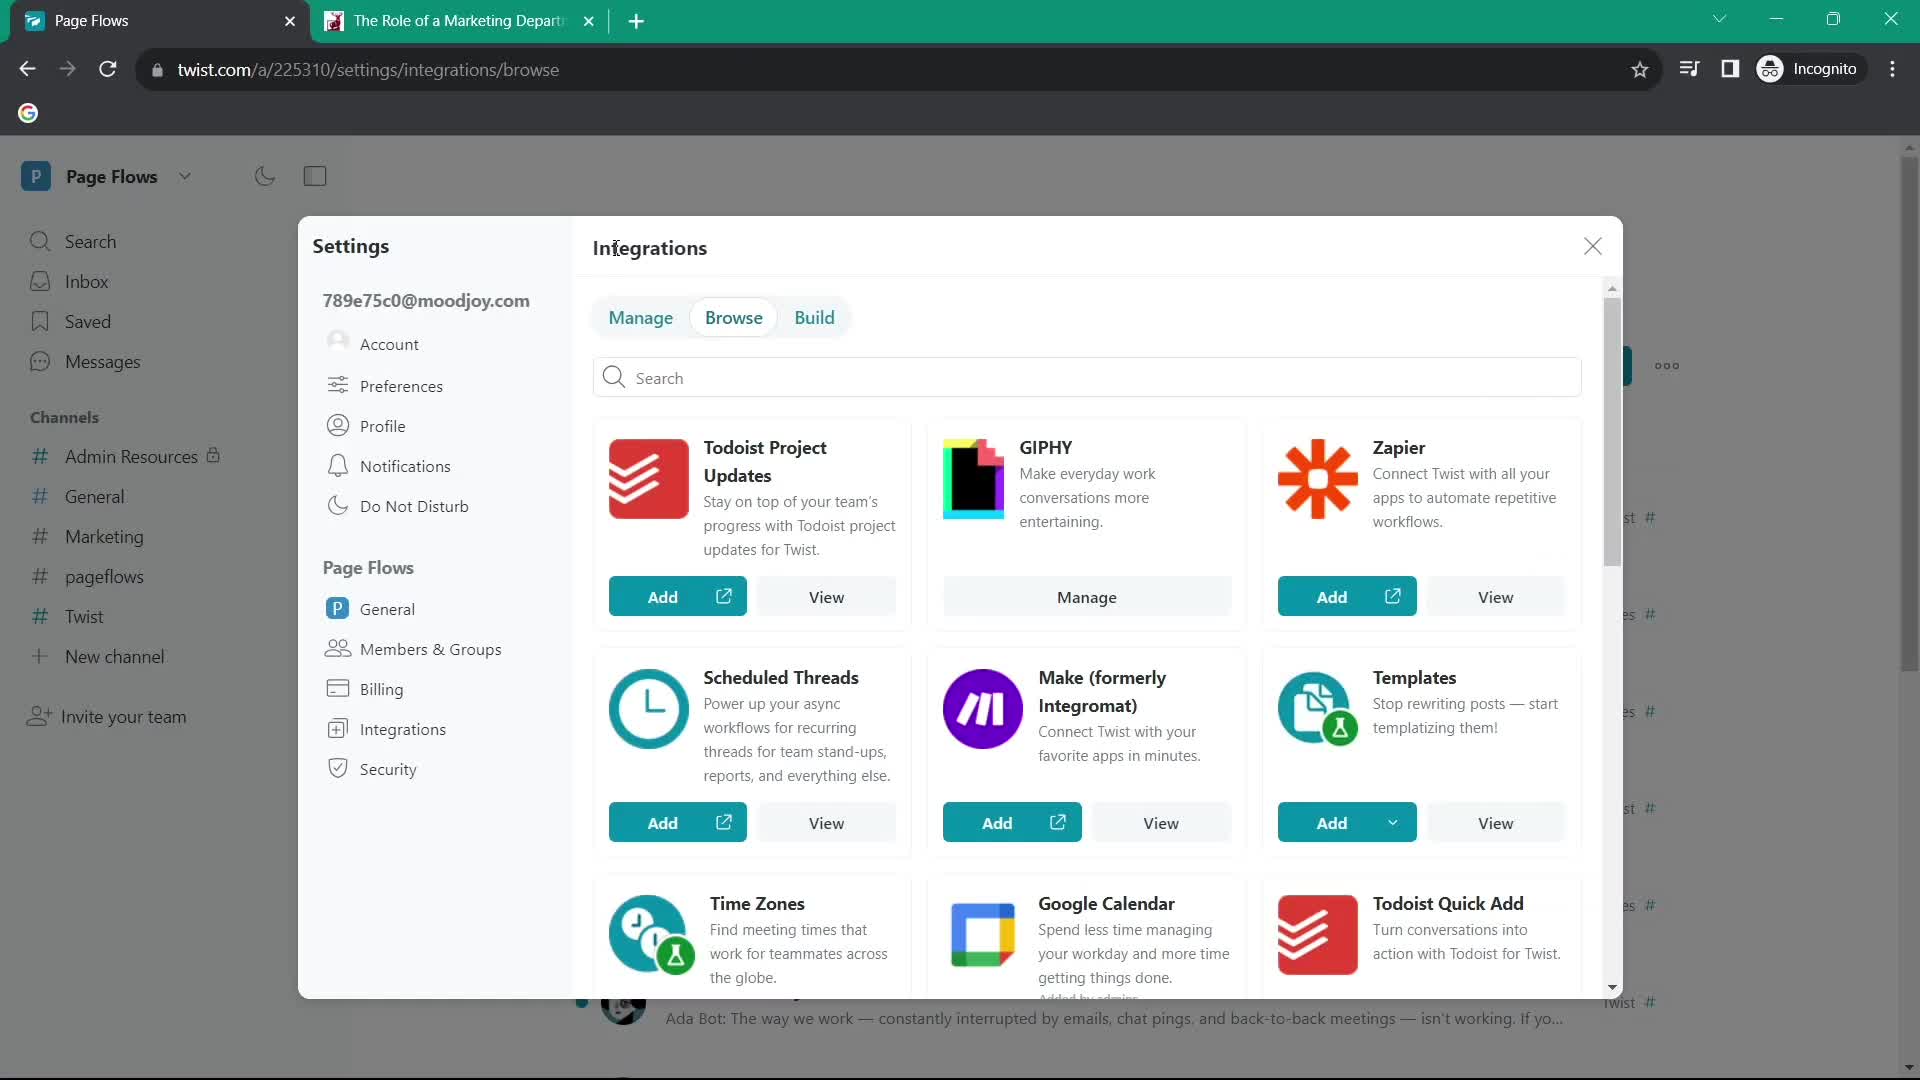Screen dimensions: 1920x1080
Task: Click the Todoist Project Updates logo icon
Action: (x=648, y=479)
